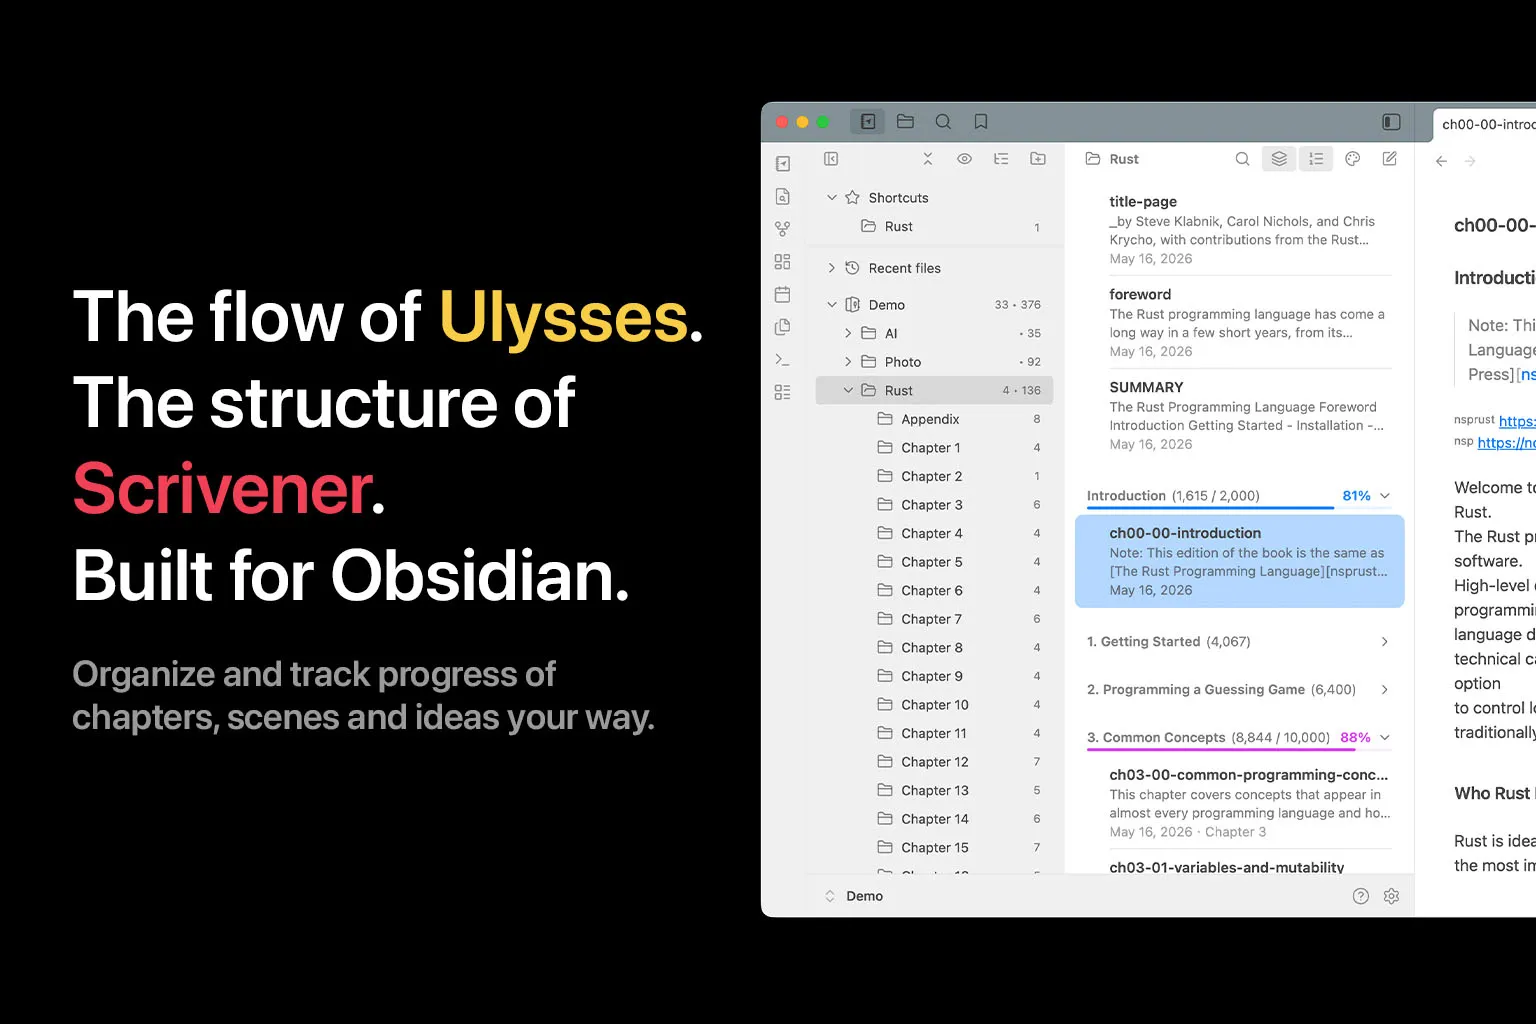Image resolution: width=1536 pixels, height=1024 pixels.
Task: Open the canvas grid icon in the ribbon
Action: point(783,262)
